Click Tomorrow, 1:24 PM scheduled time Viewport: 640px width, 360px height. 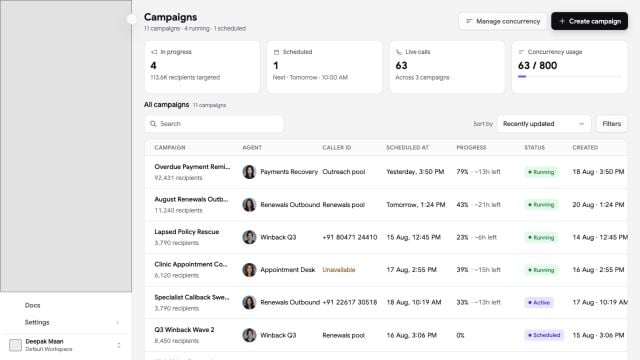[x=416, y=204]
